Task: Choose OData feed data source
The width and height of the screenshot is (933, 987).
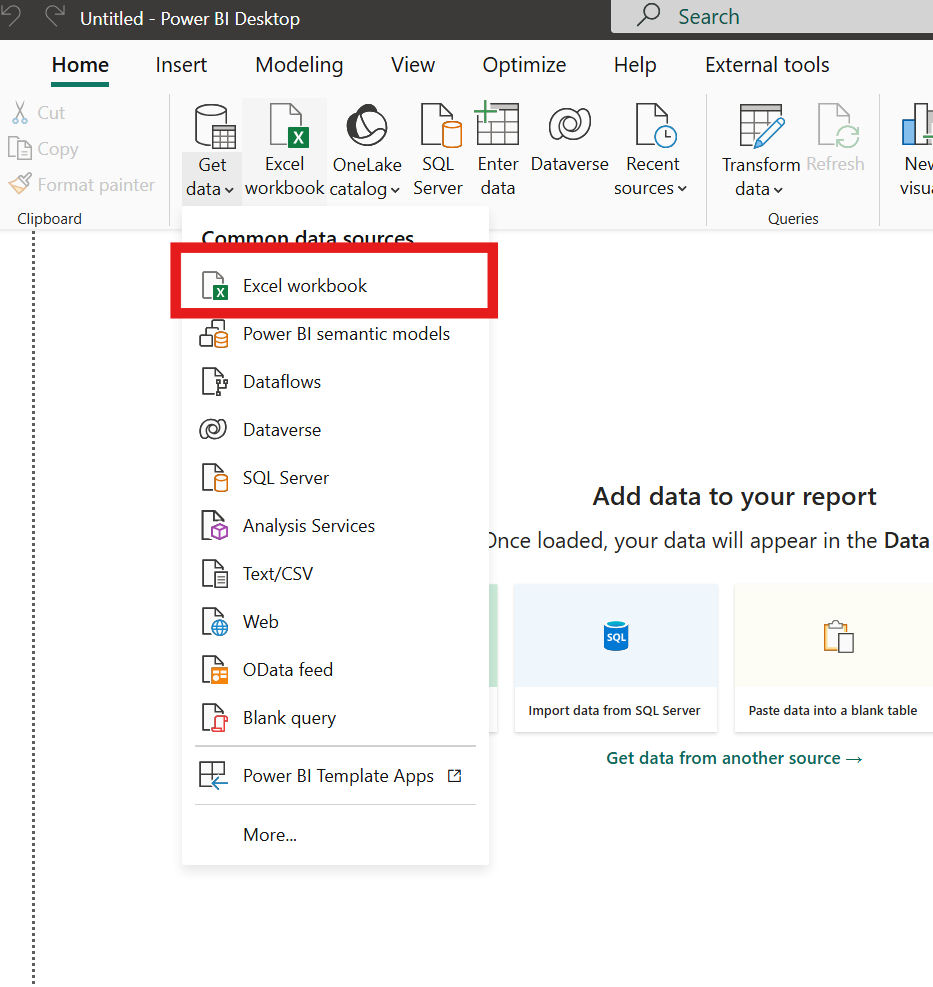Action: point(335,670)
